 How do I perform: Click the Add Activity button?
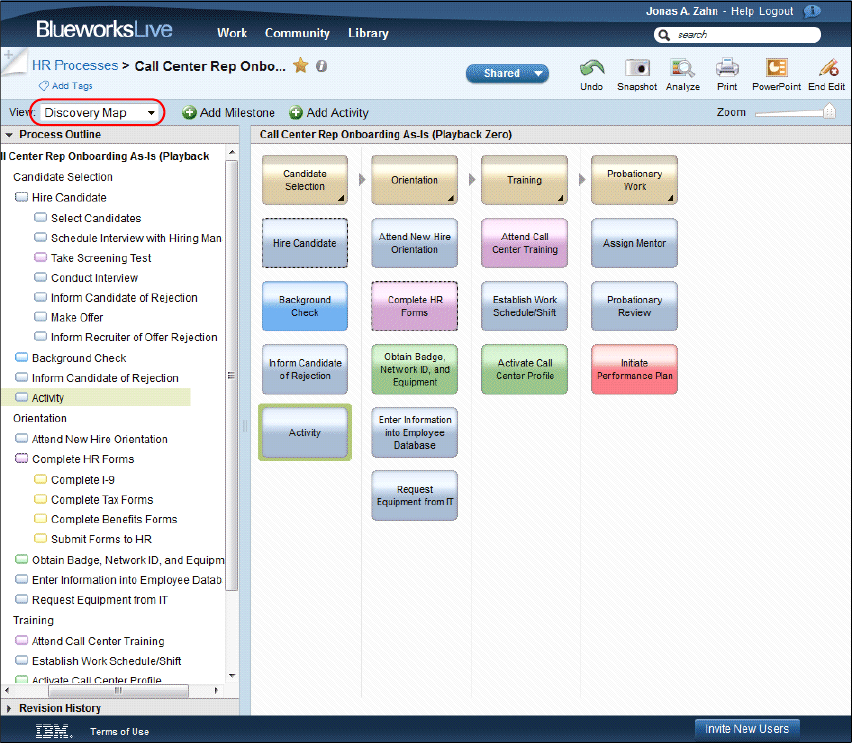click(x=329, y=113)
